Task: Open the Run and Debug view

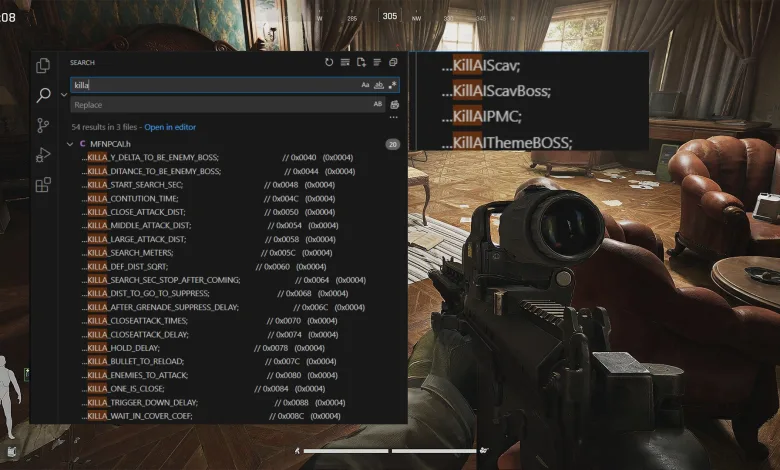Action: (x=43, y=155)
